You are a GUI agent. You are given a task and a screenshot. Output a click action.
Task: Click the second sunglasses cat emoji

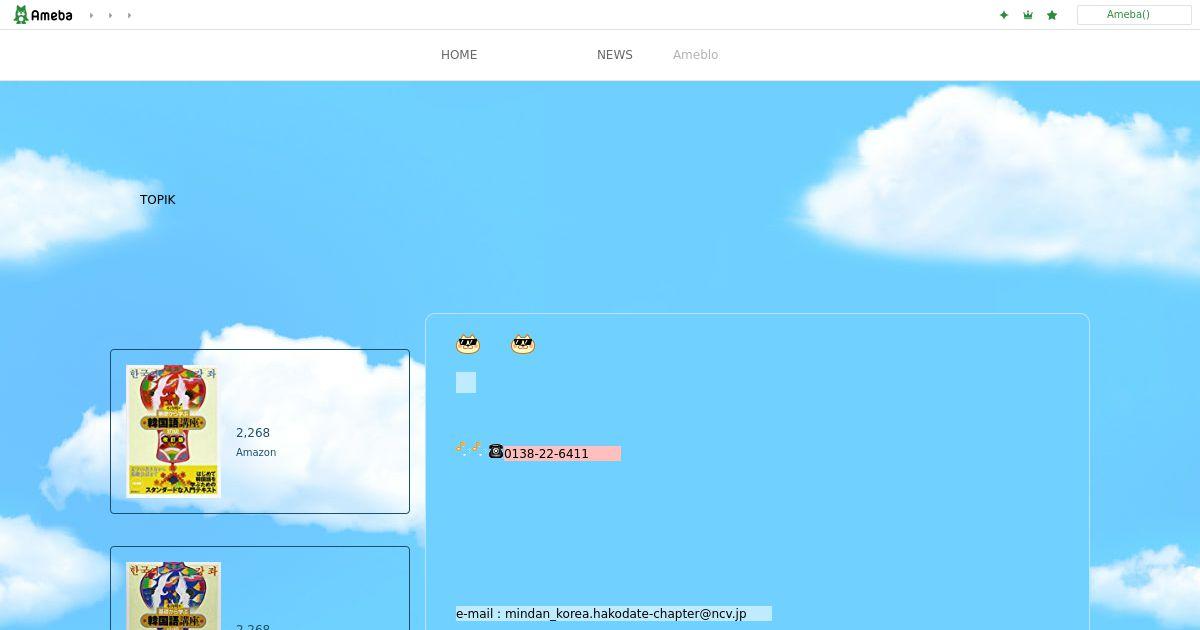(x=523, y=344)
